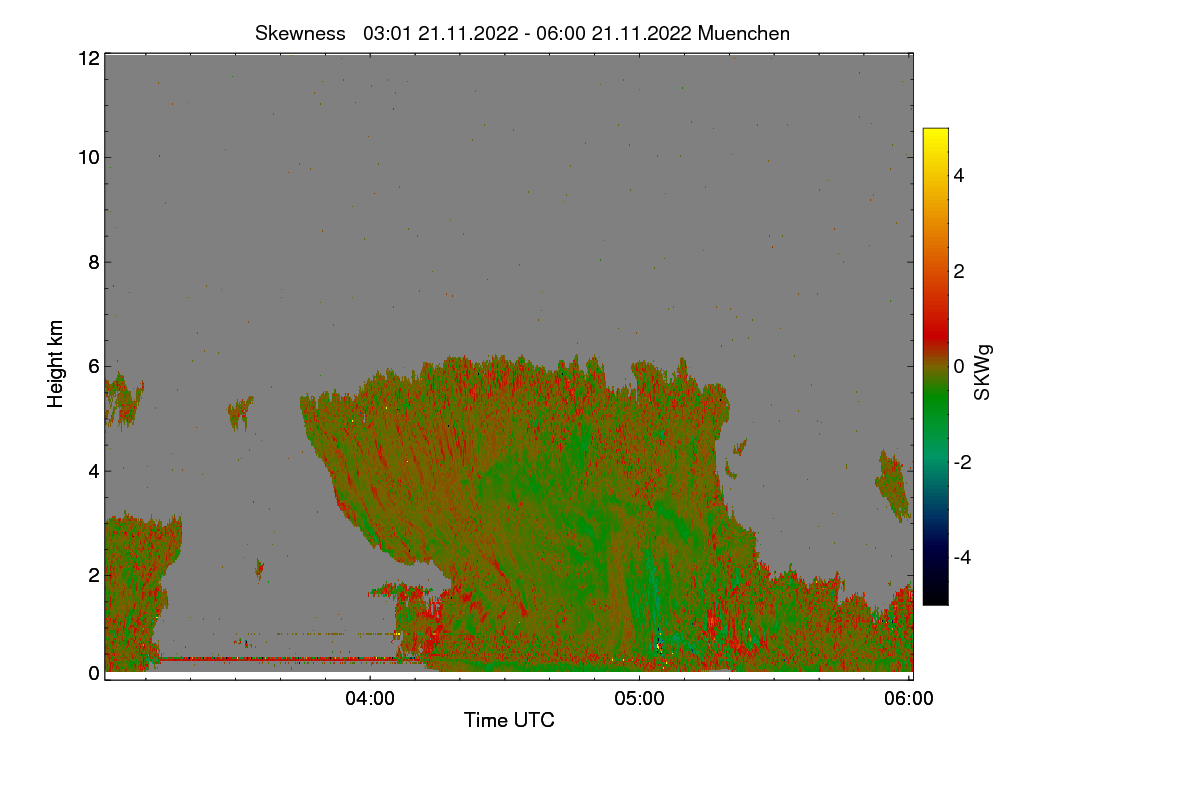Click the colorbar label 'SKWg'

(x=983, y=372)
